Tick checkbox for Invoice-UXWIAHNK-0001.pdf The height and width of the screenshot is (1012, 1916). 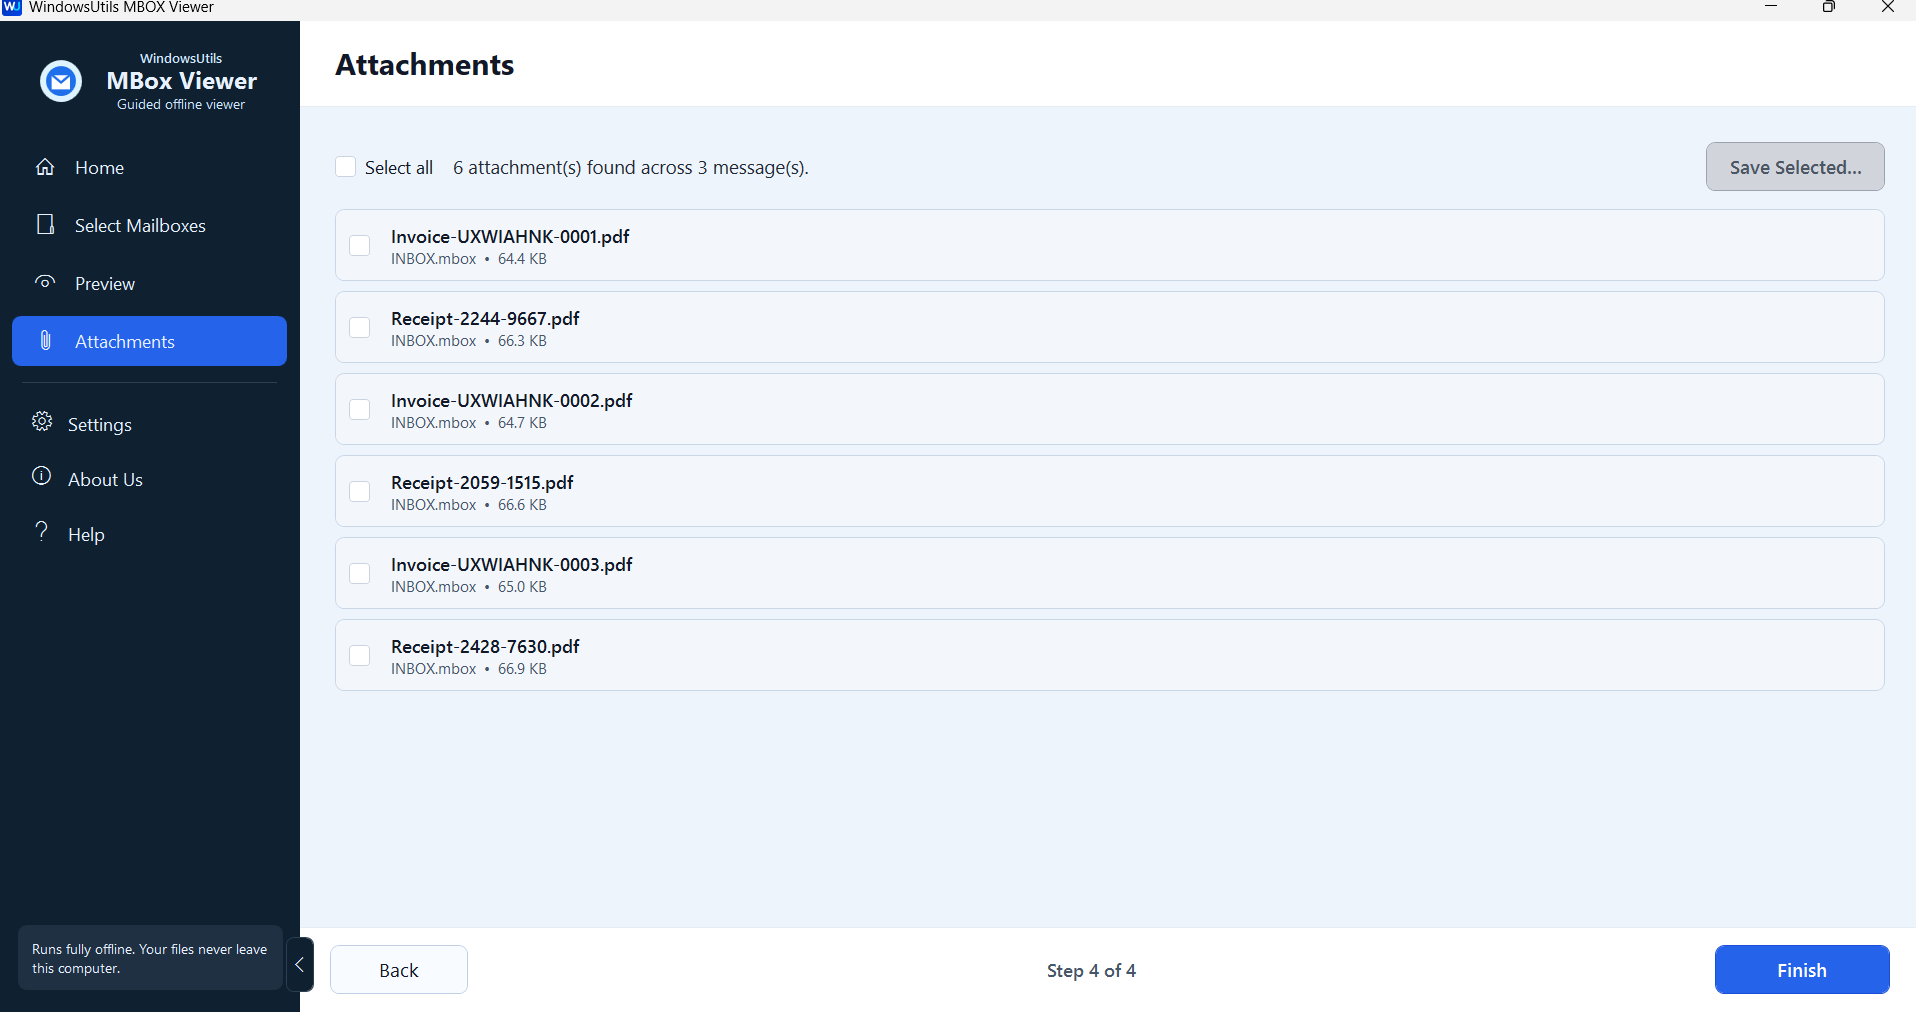tap(360, 245)
